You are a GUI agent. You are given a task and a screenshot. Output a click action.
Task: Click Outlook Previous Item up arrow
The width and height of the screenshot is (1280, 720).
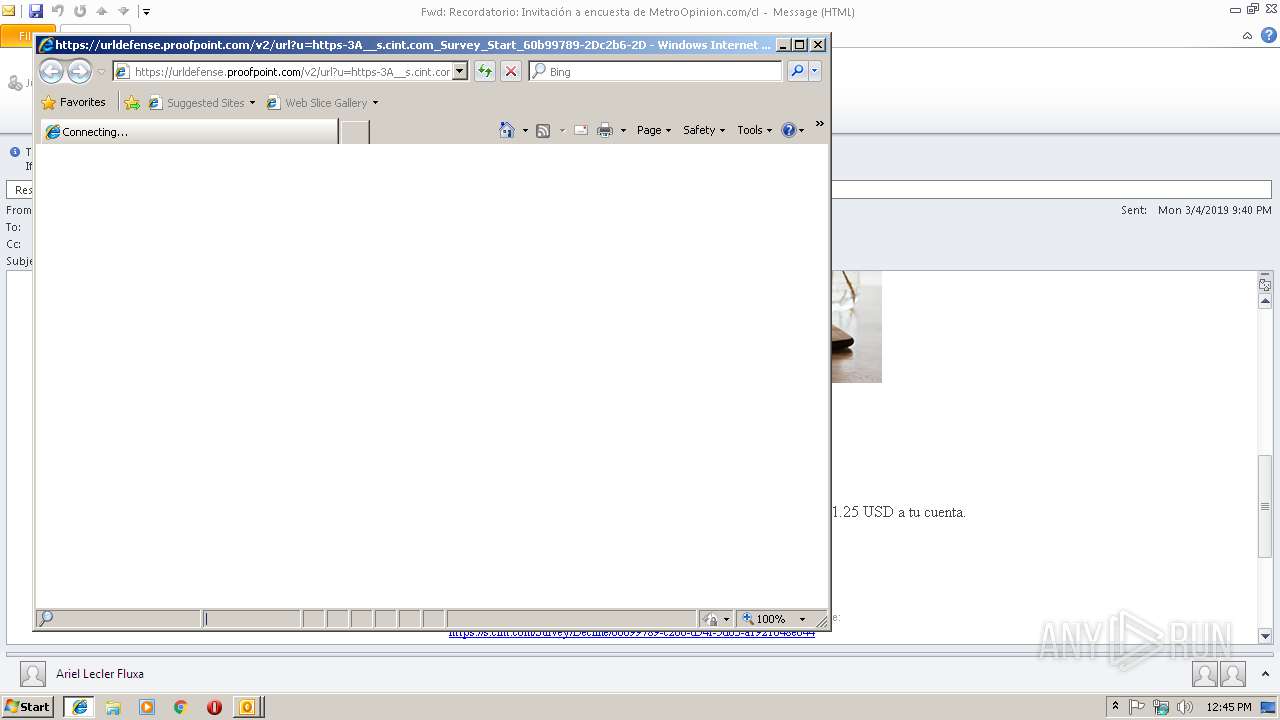tap(102, 11)
